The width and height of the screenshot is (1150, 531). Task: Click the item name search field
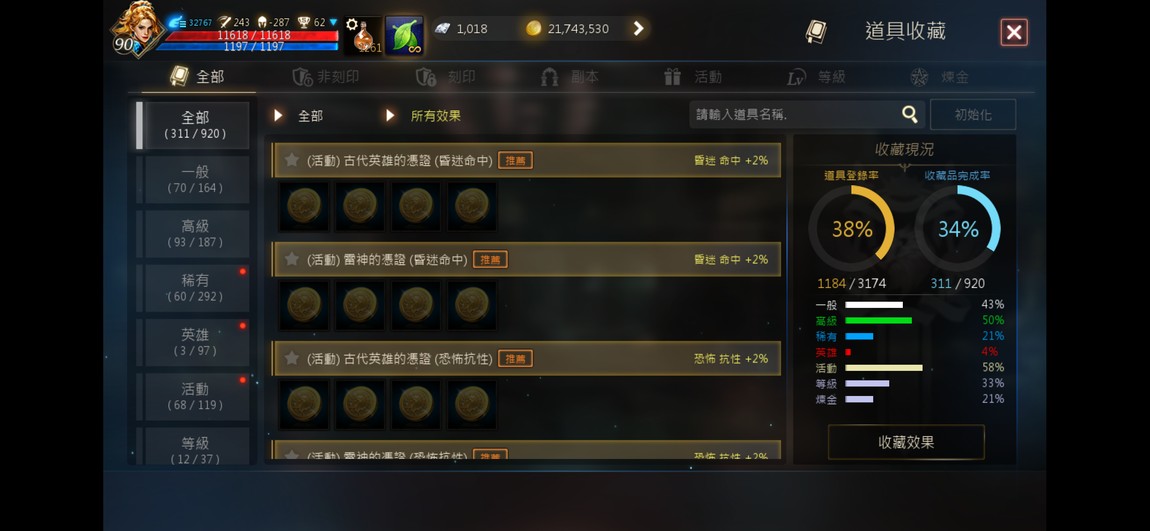795,114
